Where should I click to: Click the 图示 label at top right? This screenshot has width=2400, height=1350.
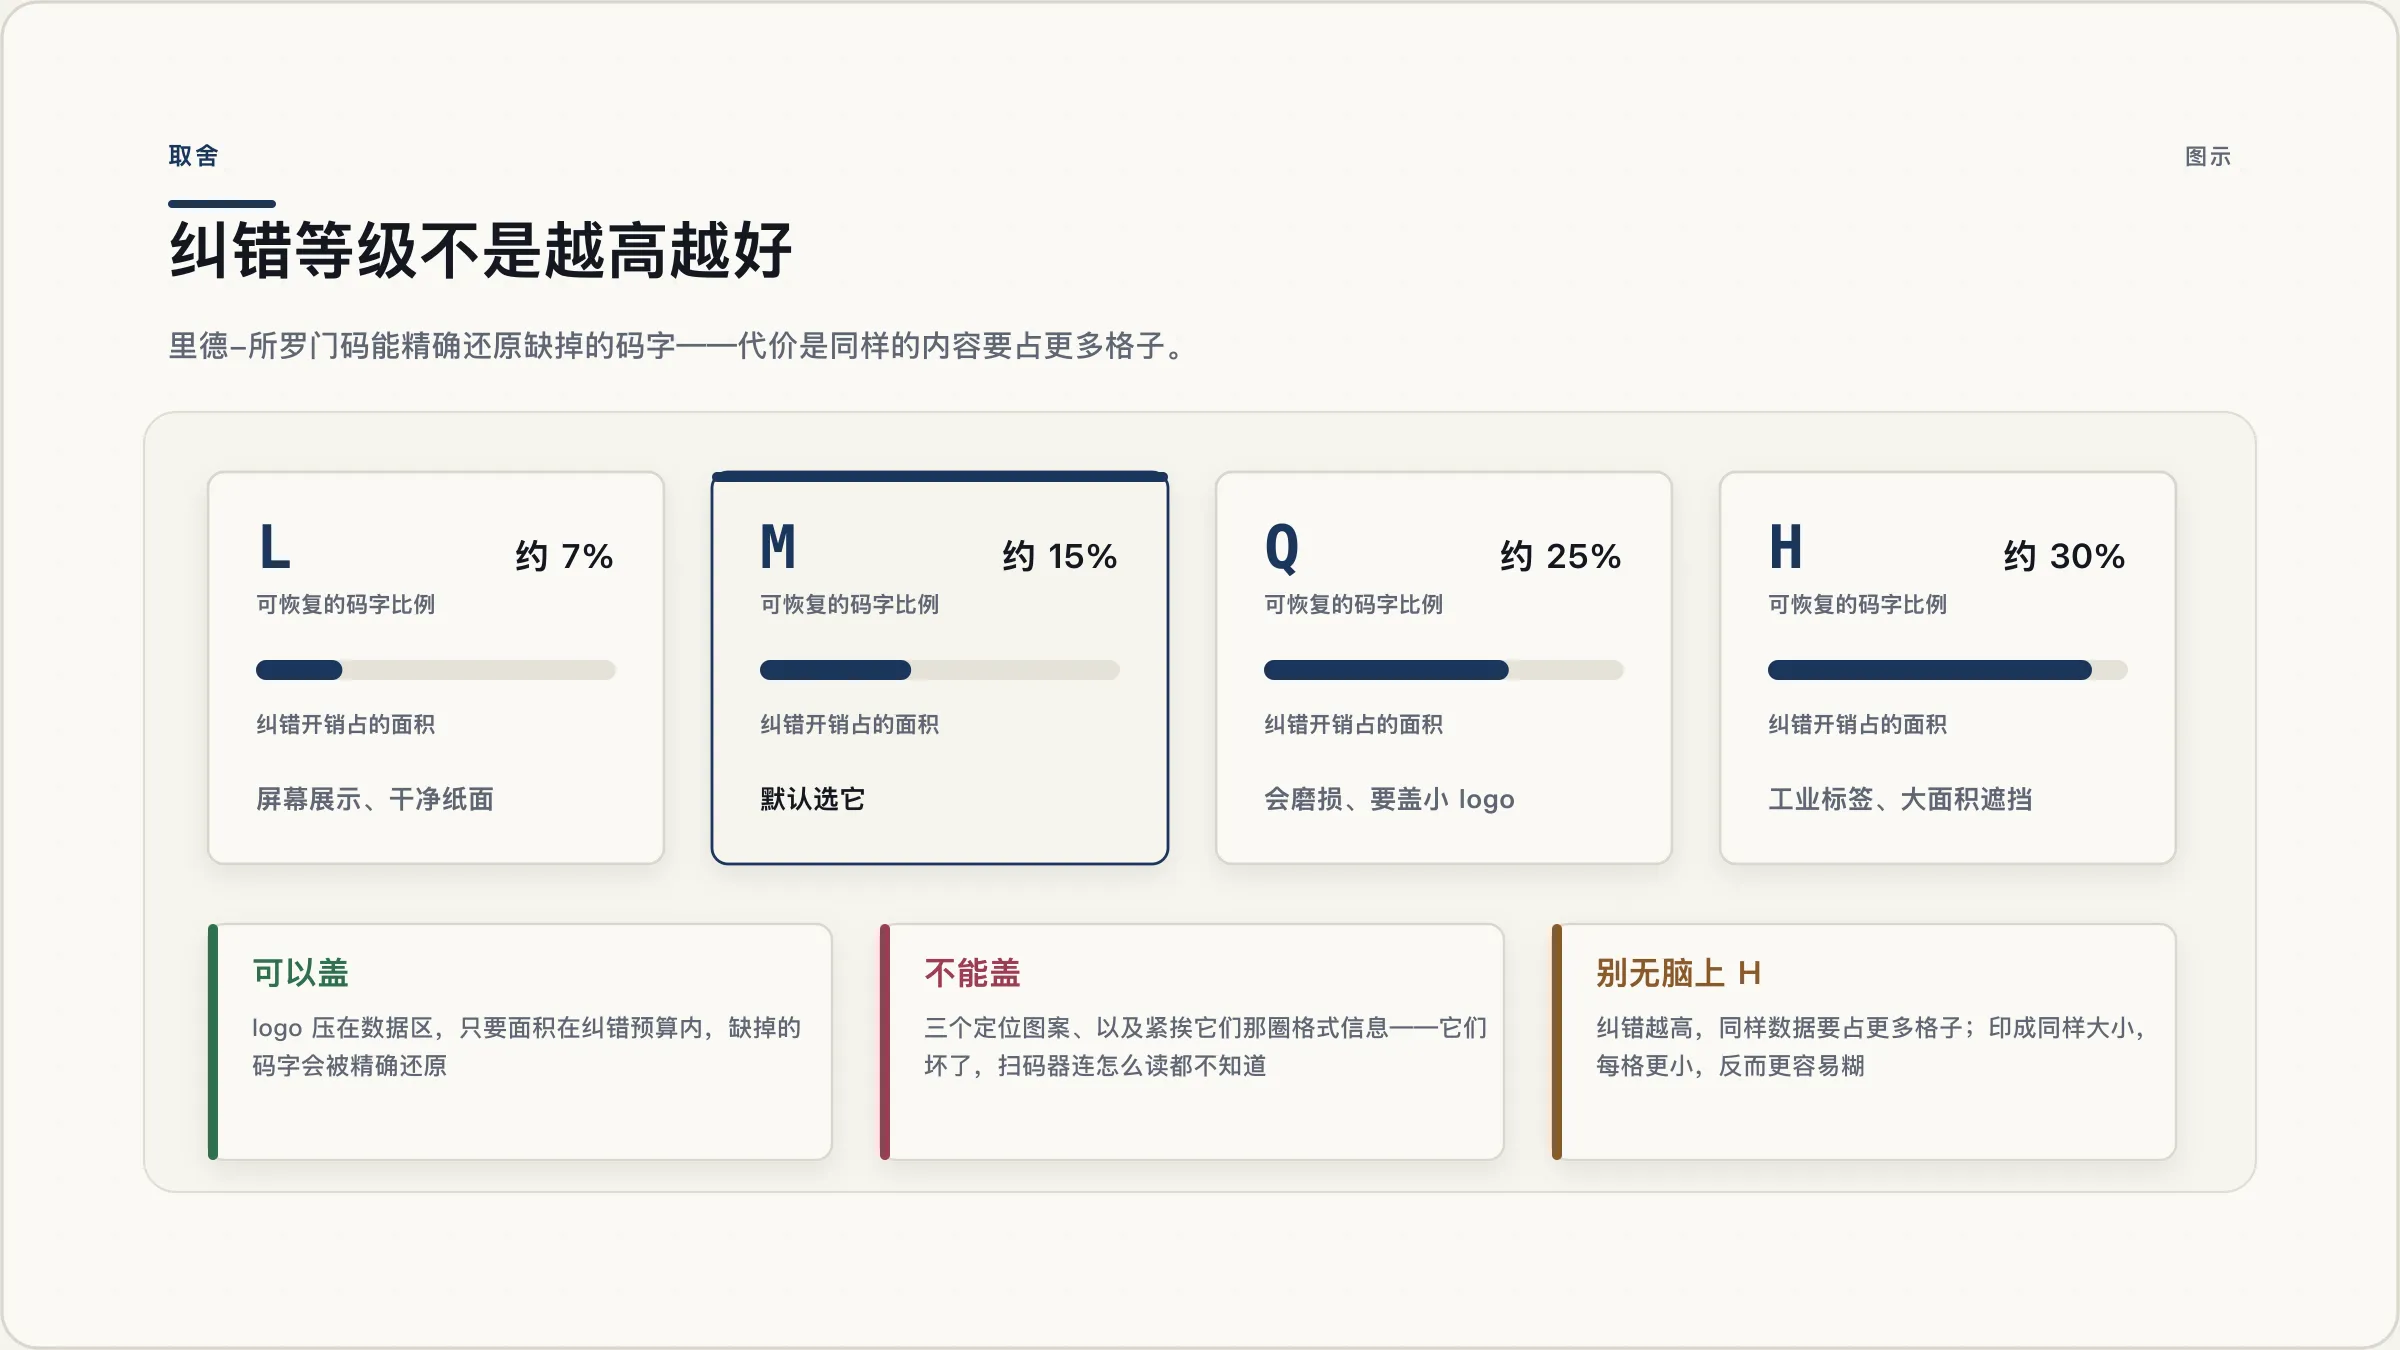point(2208,157)
